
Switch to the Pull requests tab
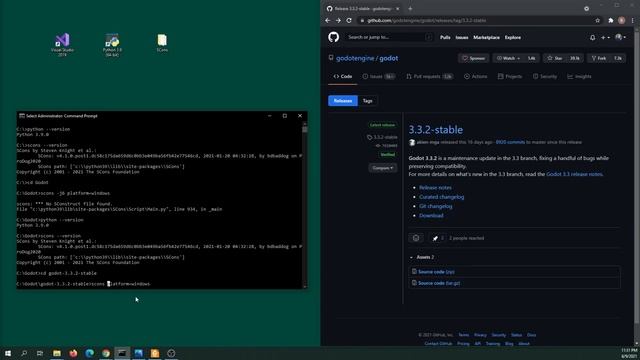[x=429, y=76]
